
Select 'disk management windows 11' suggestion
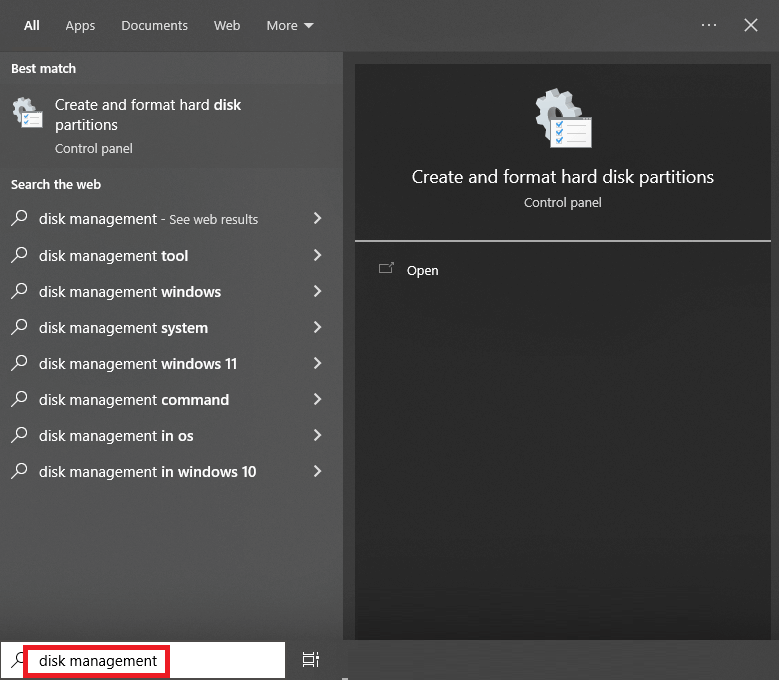pyautogui.click(x=171, y=364)
